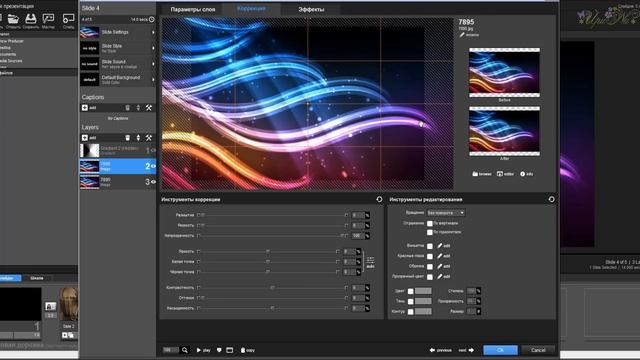Enable the flip horizontal checkbox
Screen dimensions: 640x360
(430, 233)
